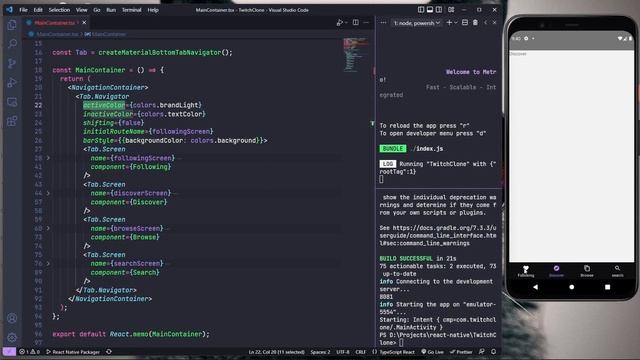Click 'Go Live' in status bar
The height and width of the screenshot is (360, 640).
[x=433, y=352]
